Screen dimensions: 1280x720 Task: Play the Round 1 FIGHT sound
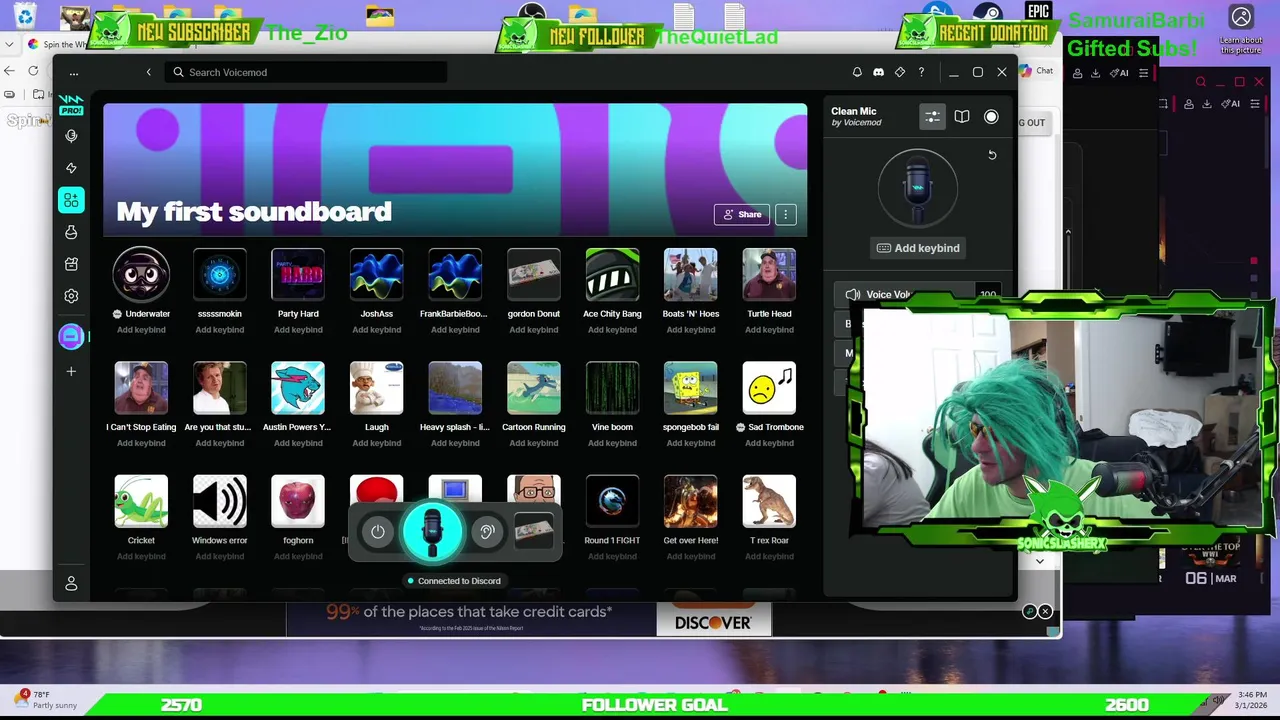(612, 501)
